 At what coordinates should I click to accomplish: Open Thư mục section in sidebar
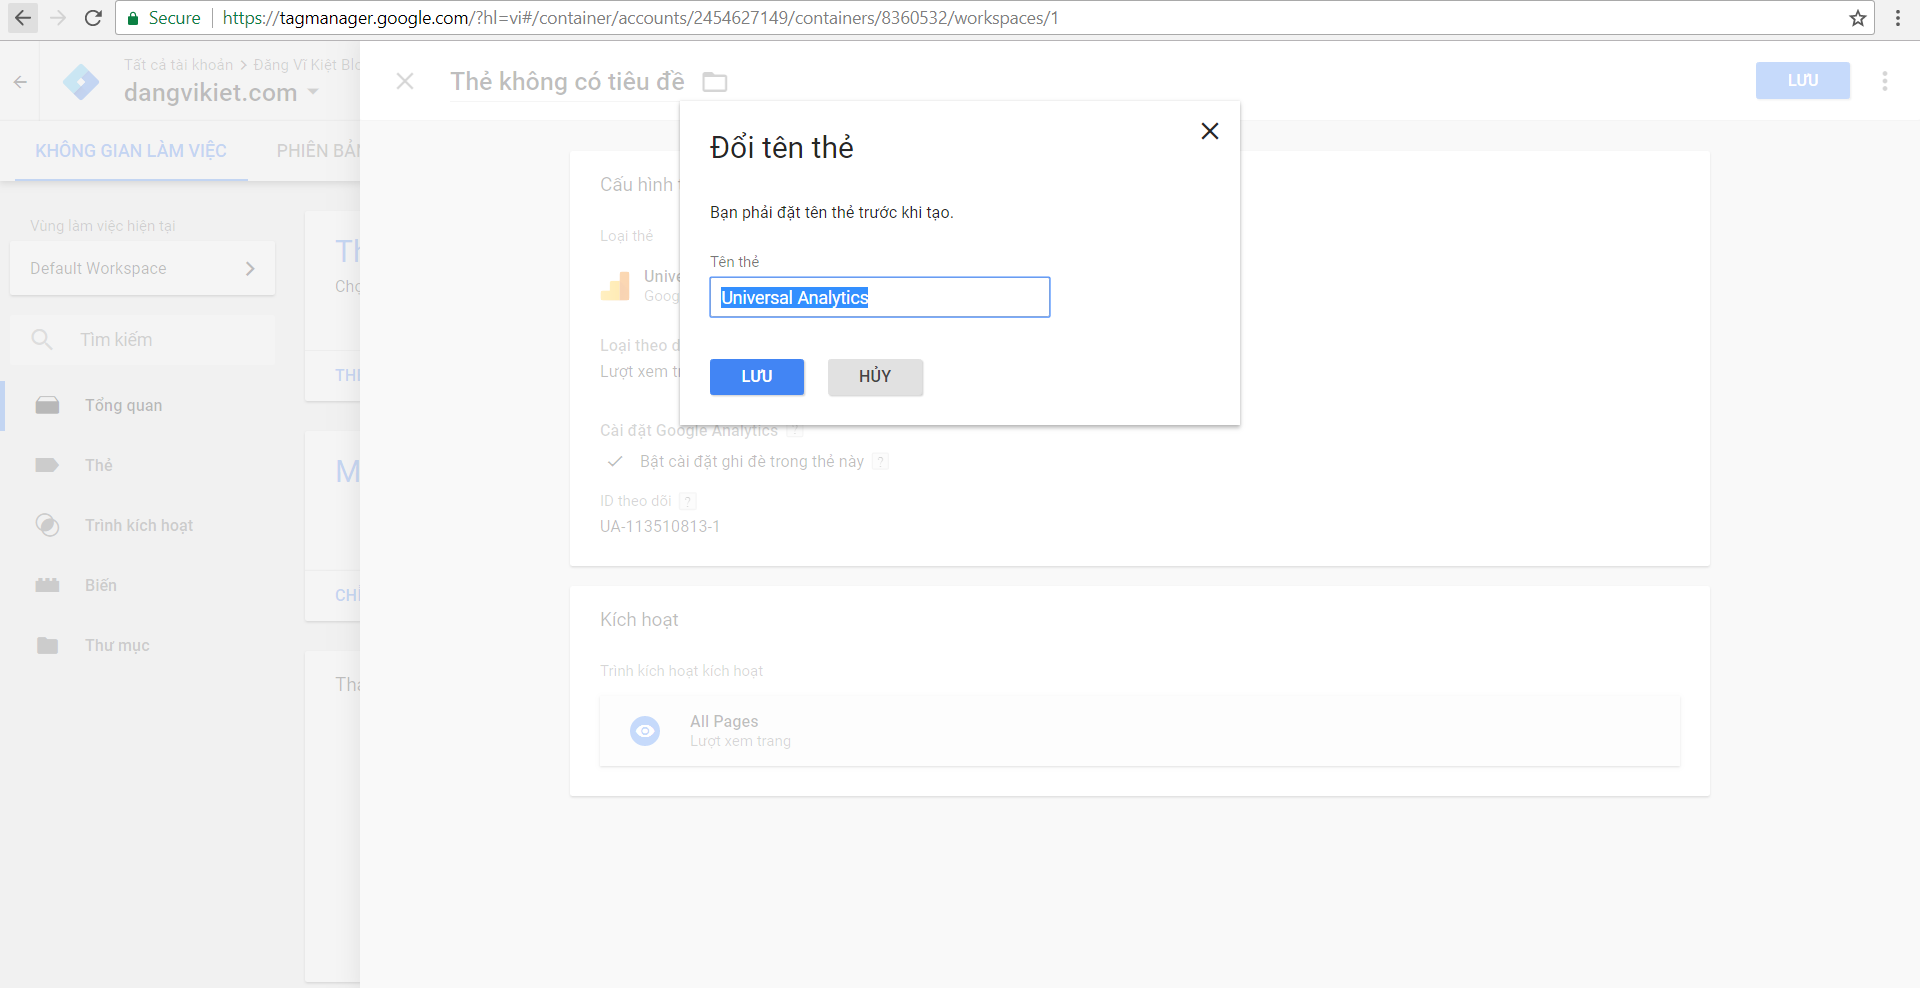click(x=117, y=645)
